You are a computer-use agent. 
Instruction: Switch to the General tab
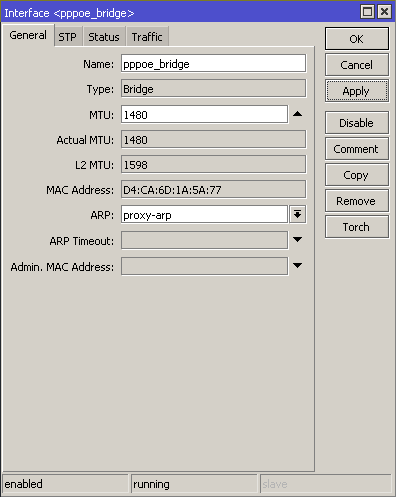[x=28, y=35]
